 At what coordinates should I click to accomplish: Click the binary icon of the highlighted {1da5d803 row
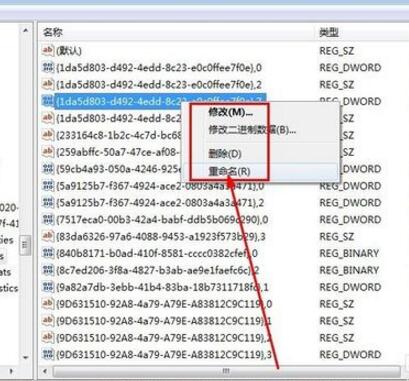point(48,101)
